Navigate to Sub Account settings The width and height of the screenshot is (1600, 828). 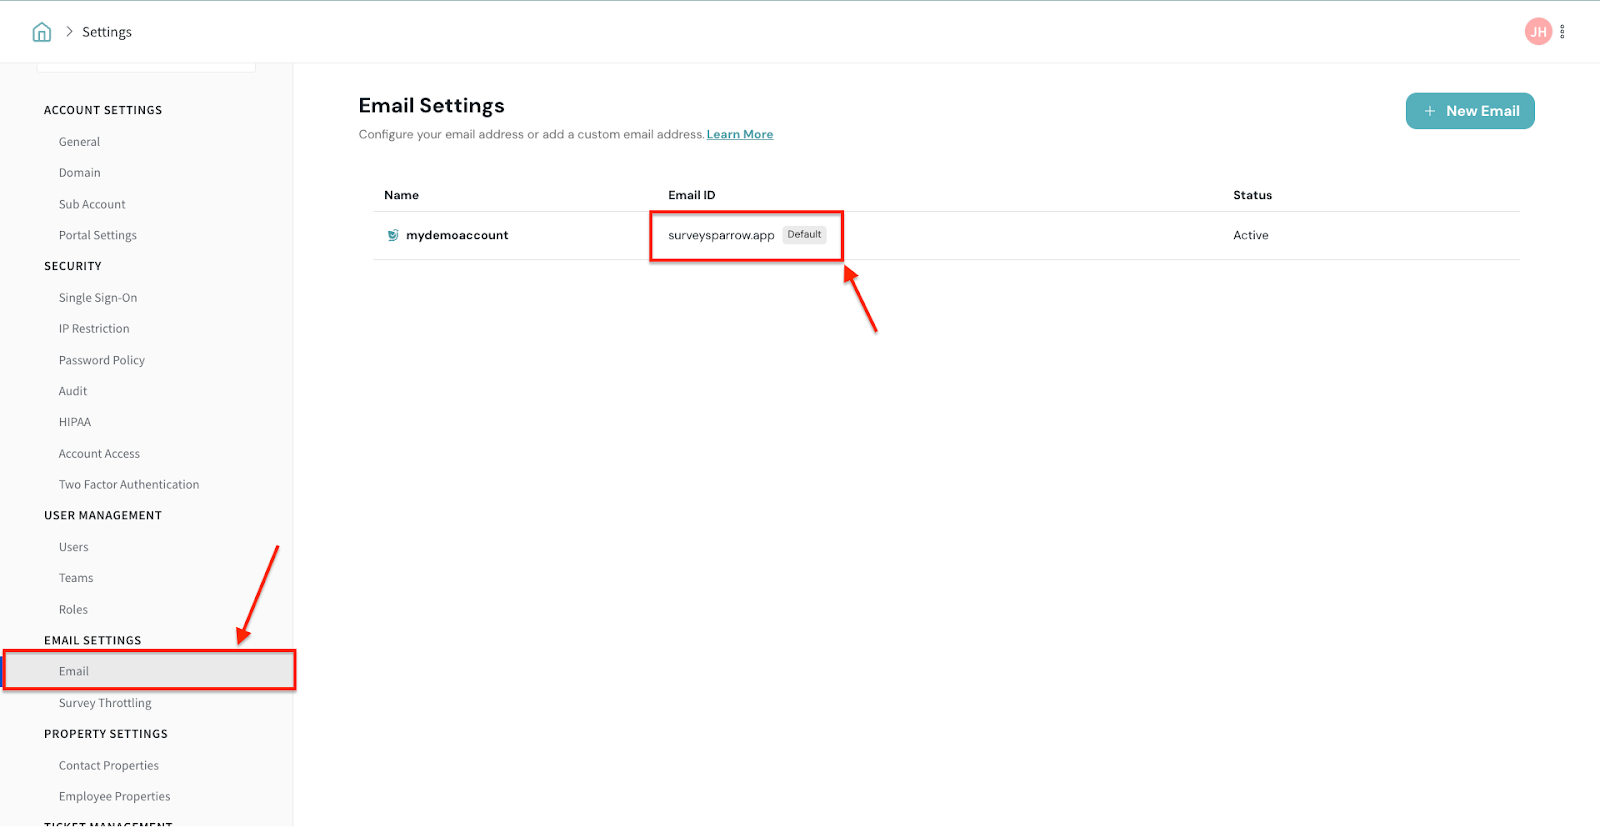pyautogui.click(x=92, y=204)
